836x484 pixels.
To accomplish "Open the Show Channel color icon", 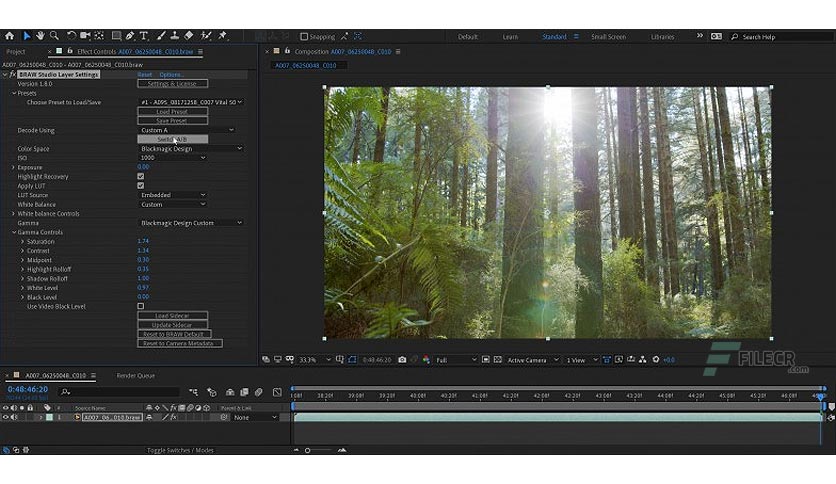I will 426,360.
